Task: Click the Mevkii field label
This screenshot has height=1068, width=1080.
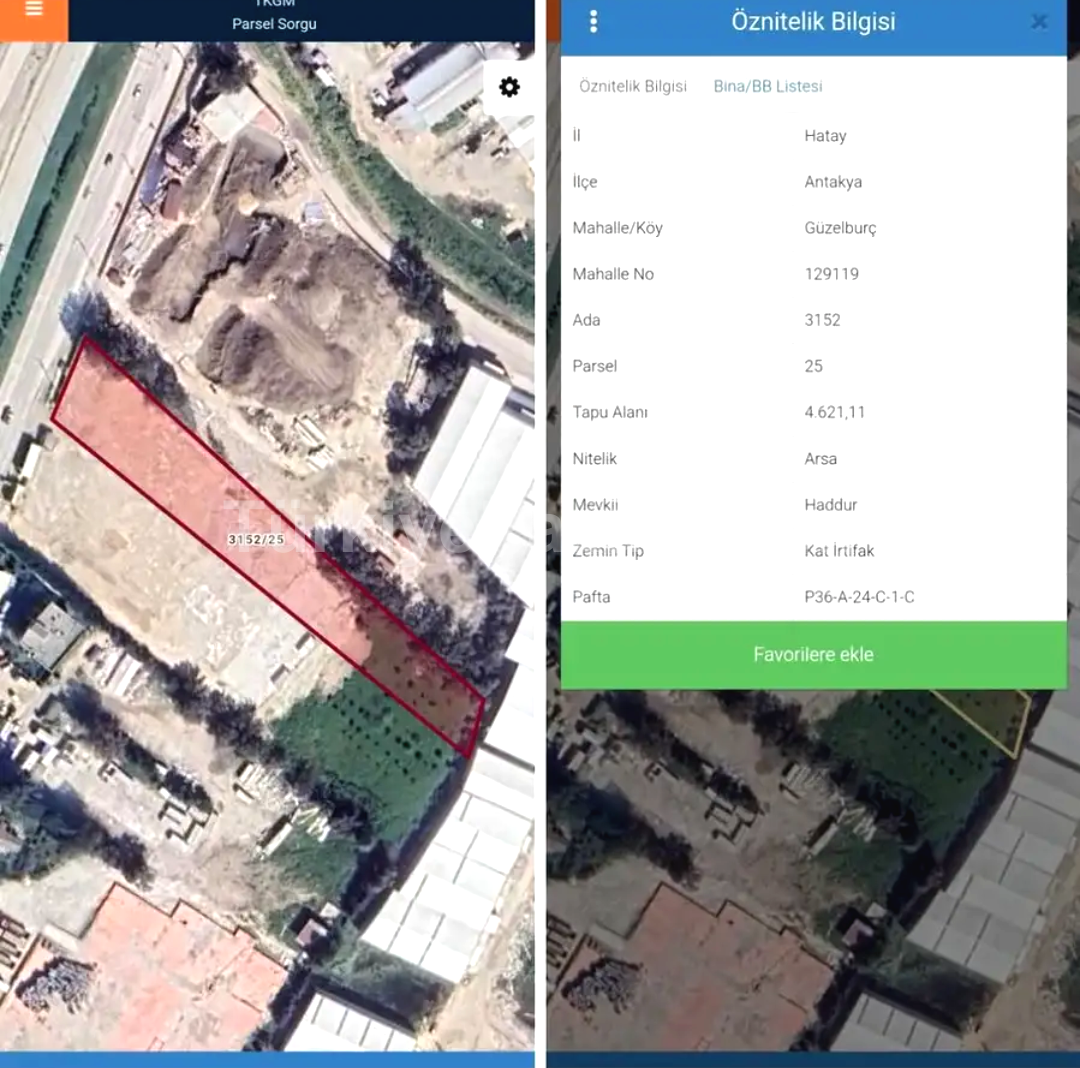Action: coord(595,505)
